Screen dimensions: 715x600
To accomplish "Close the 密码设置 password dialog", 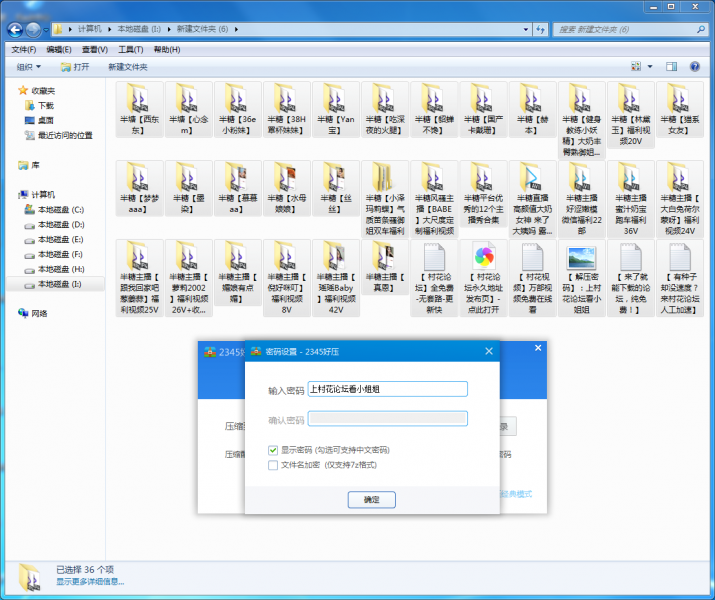I will click(491, 351).
